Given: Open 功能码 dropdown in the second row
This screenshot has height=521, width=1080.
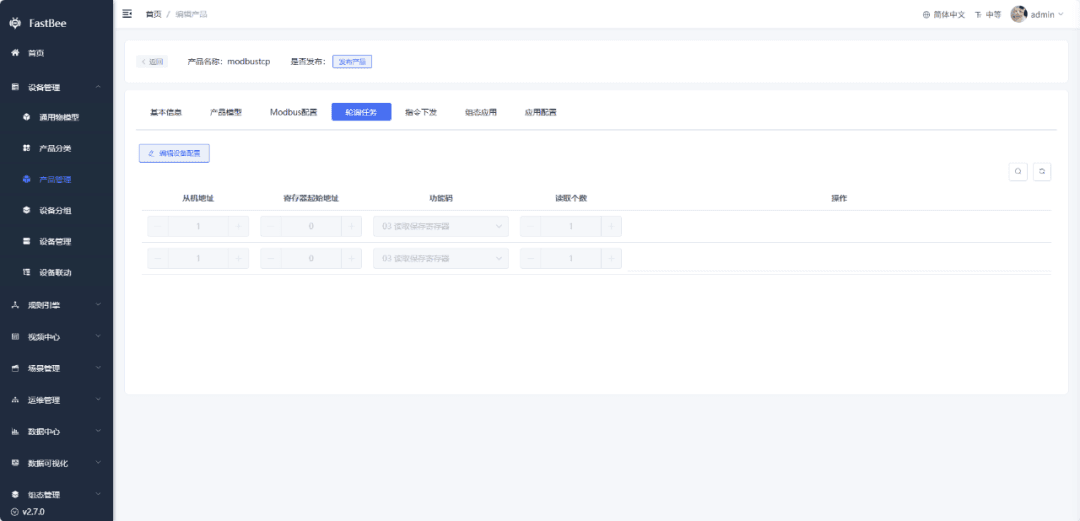Looking at the screenshot, I should coord(441,258).
